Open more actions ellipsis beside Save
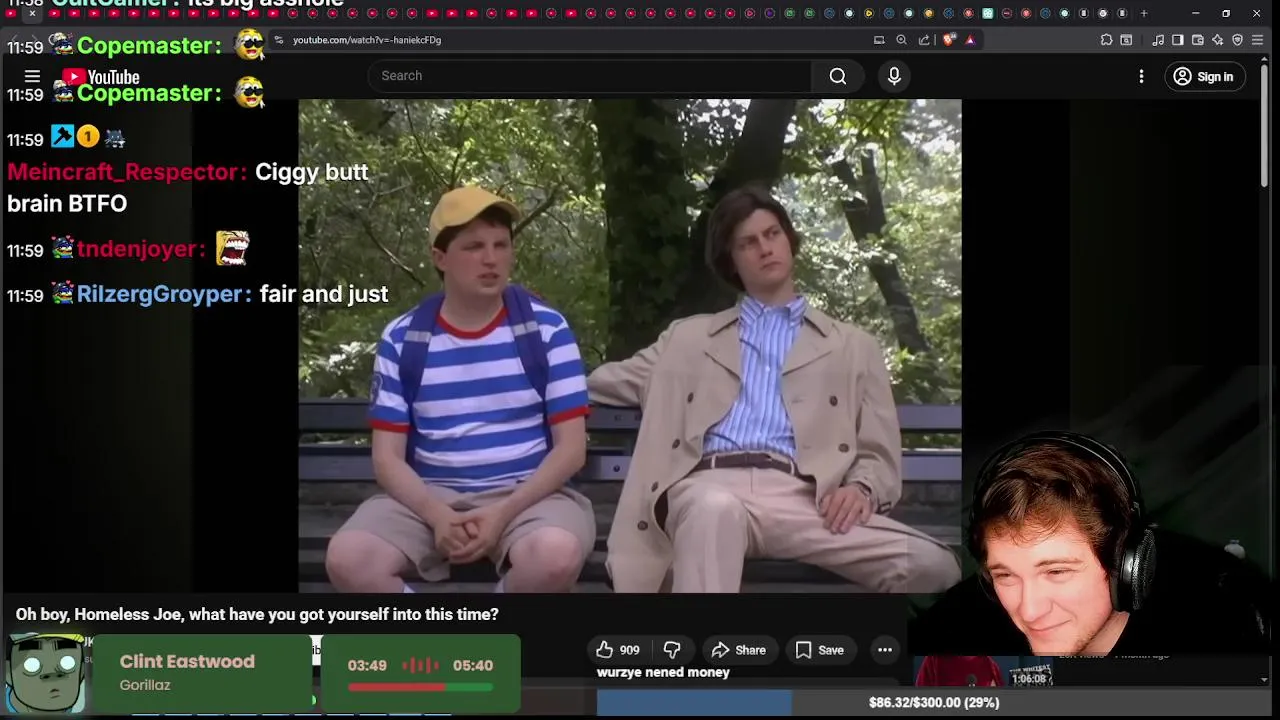 (885, 650)
